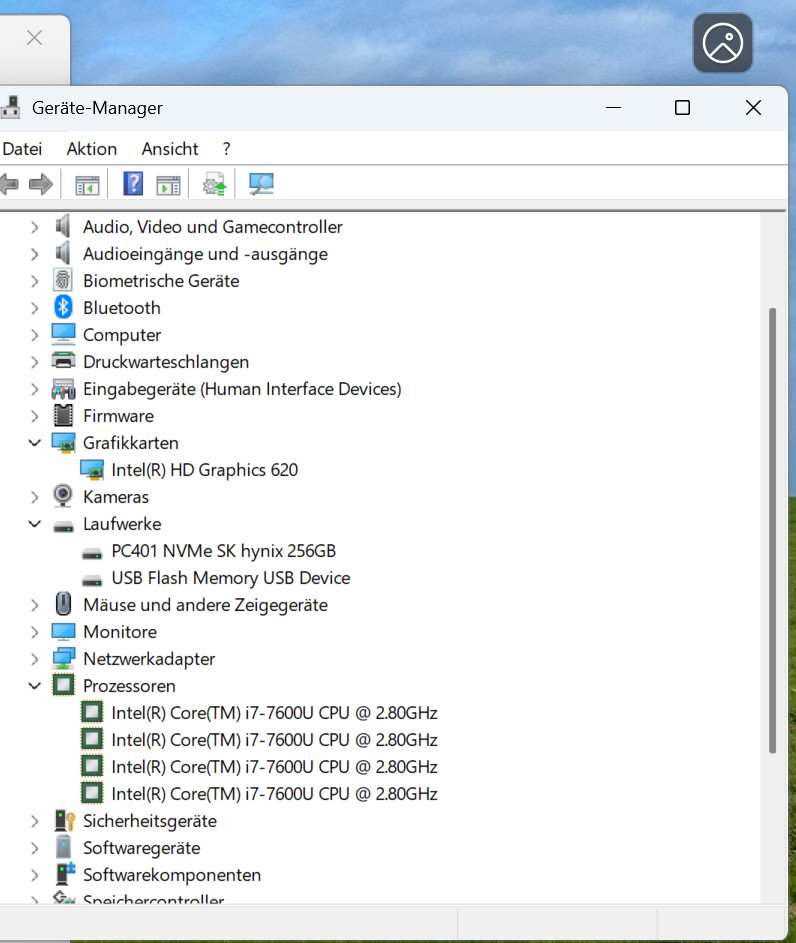Click the Bluetooth category icon

tap(64, 308)
